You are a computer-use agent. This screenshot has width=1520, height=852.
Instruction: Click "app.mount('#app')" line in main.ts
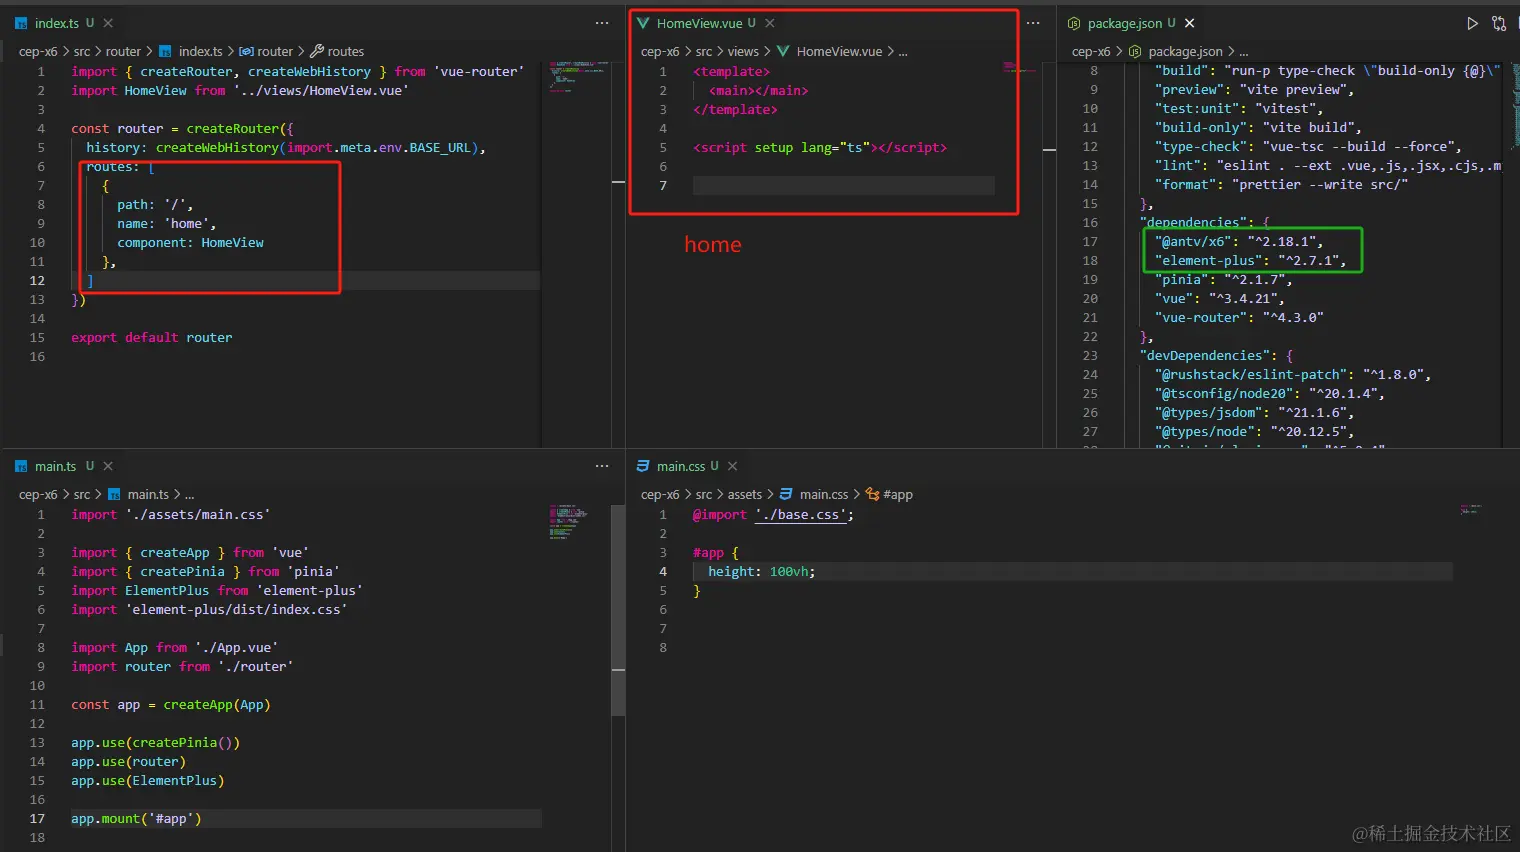click(x=136, y=818)
